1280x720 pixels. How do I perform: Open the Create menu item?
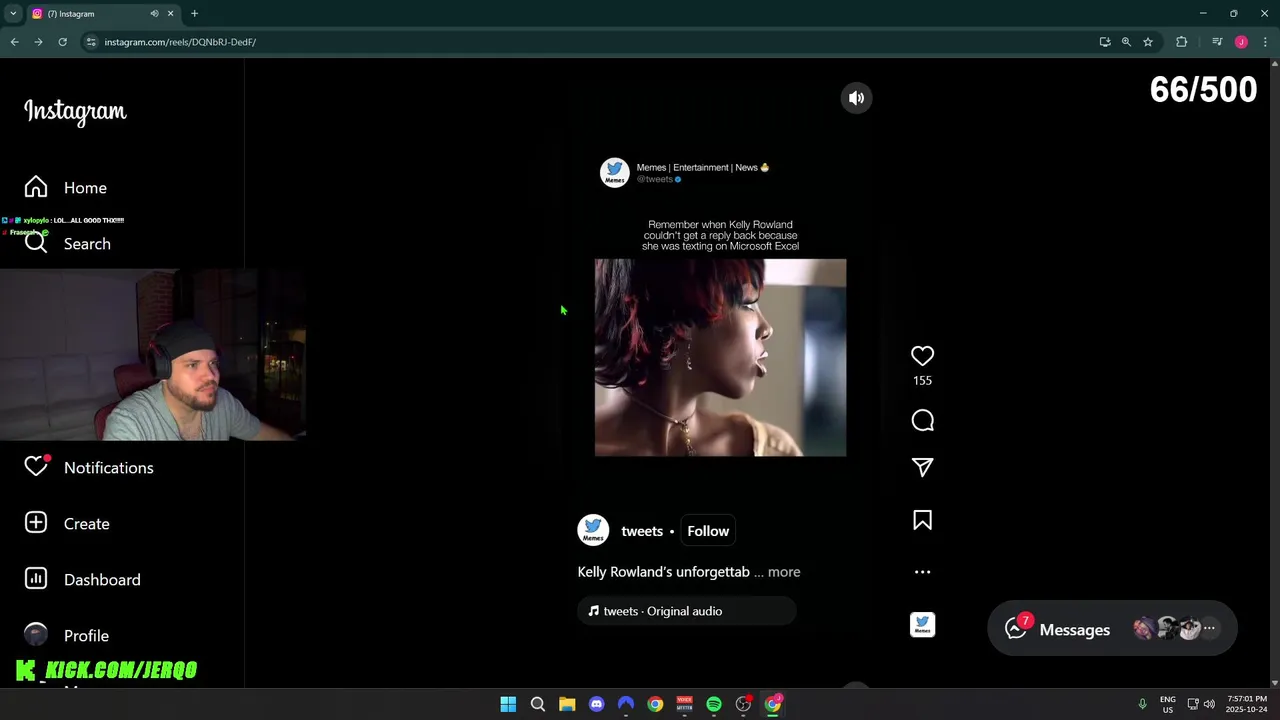pos(67,523)
